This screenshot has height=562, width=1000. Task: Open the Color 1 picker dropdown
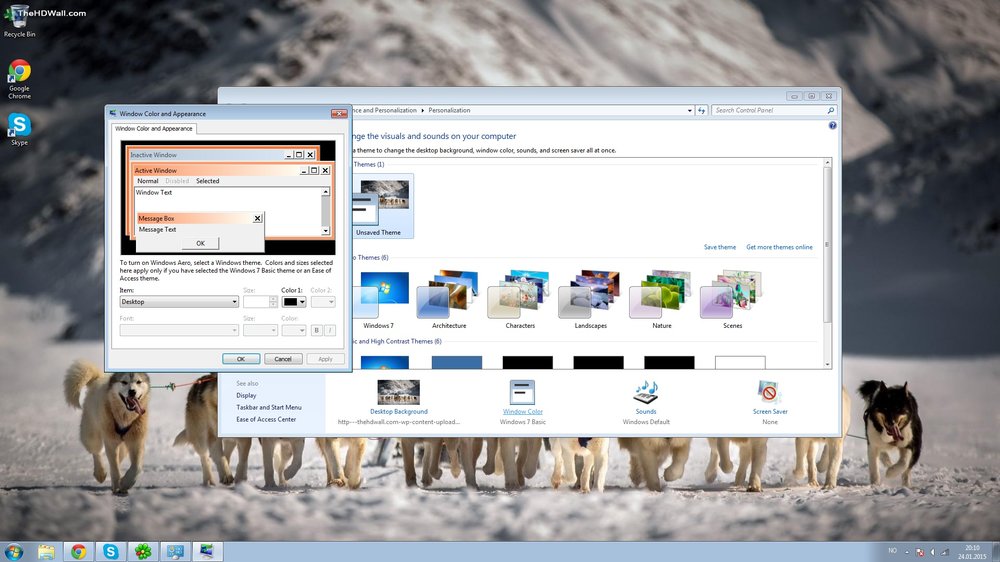click(301, 301)
